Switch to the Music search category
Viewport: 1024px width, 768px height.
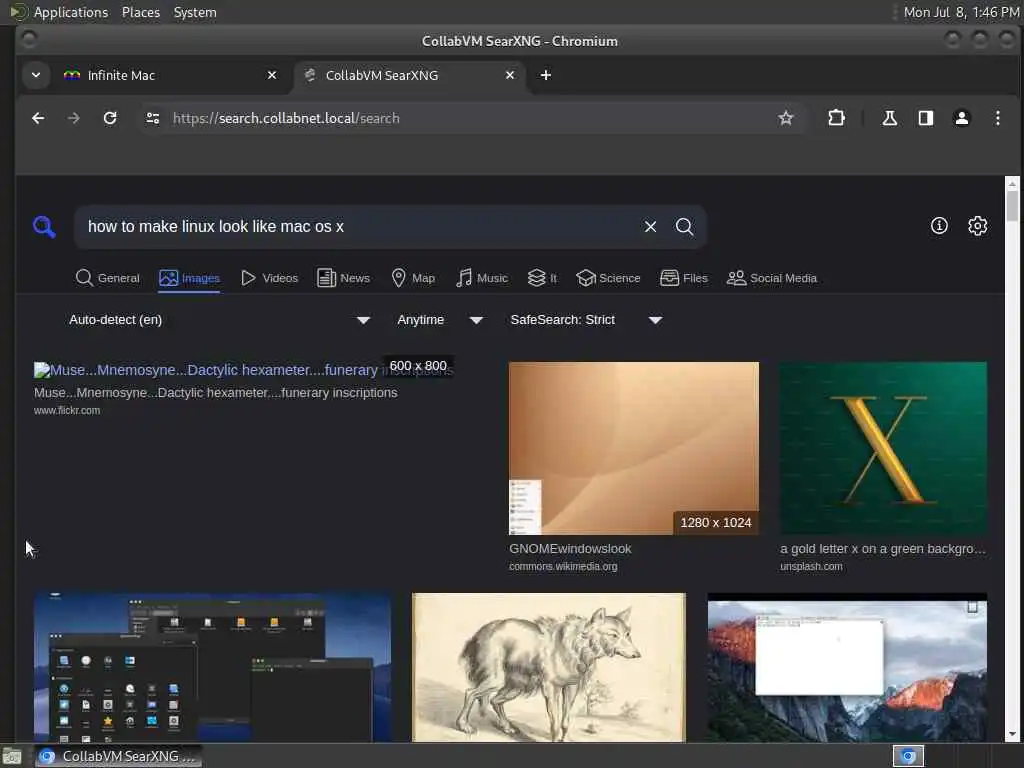point(482,278)
